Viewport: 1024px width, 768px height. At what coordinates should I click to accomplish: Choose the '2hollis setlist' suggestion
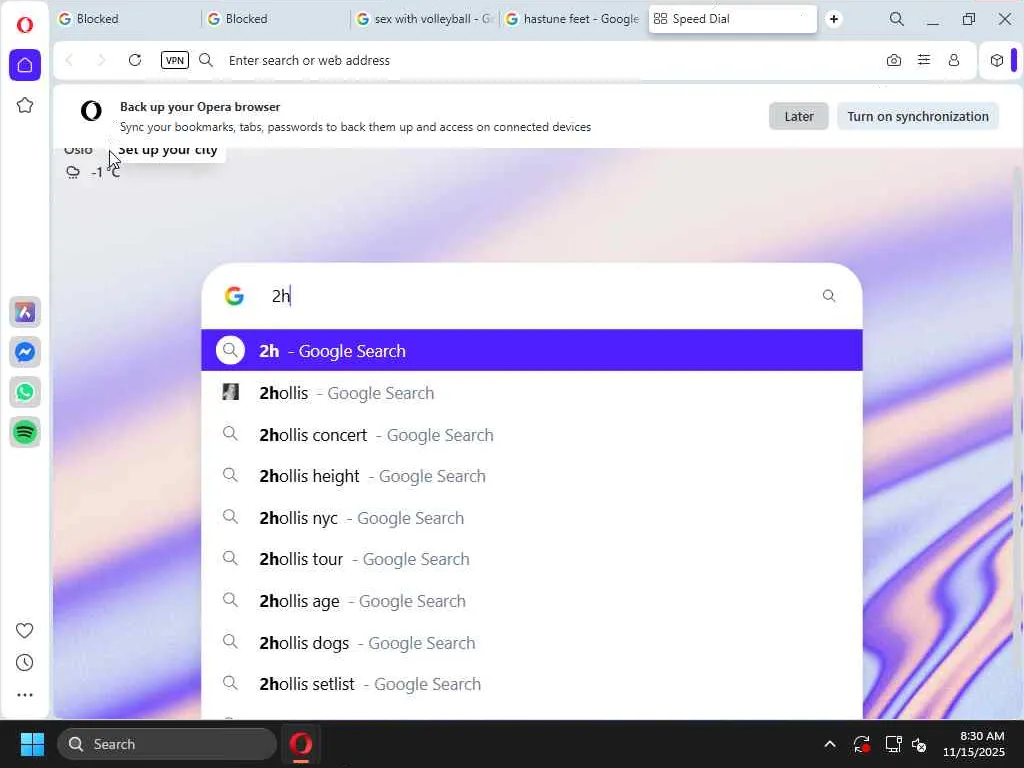click(532, 684)
